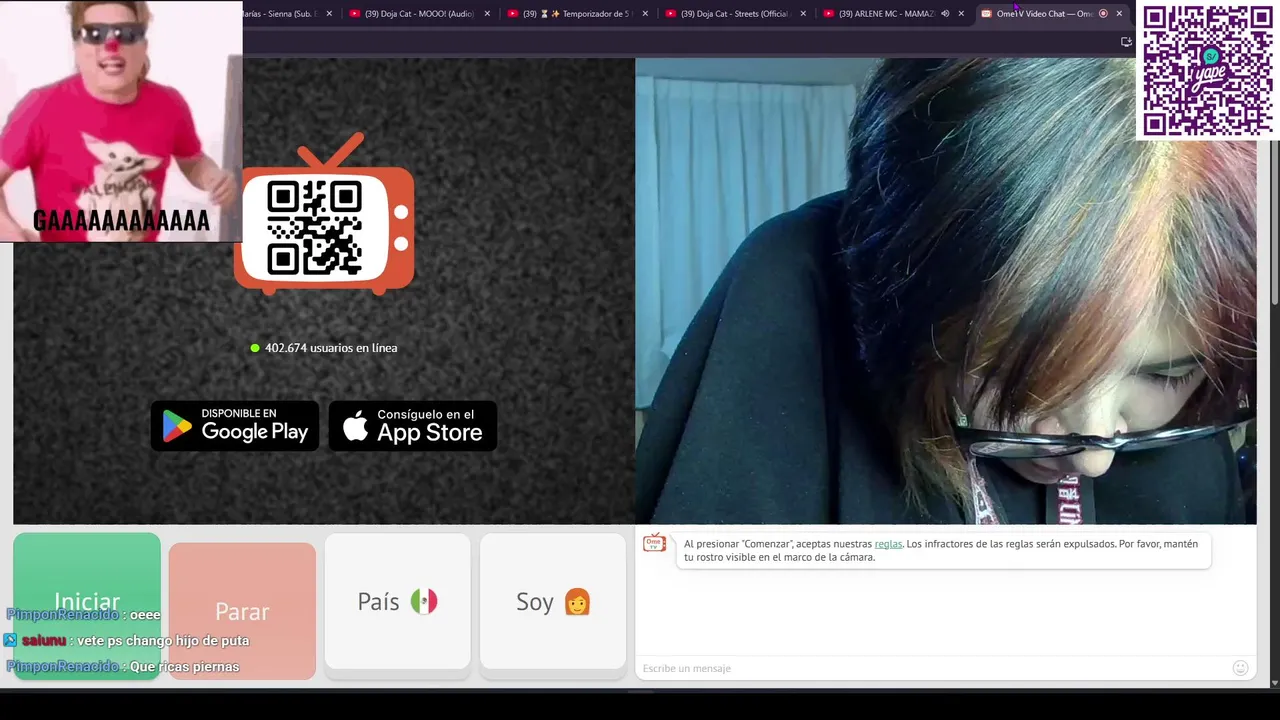Open the País country selector

click(397, 601)
